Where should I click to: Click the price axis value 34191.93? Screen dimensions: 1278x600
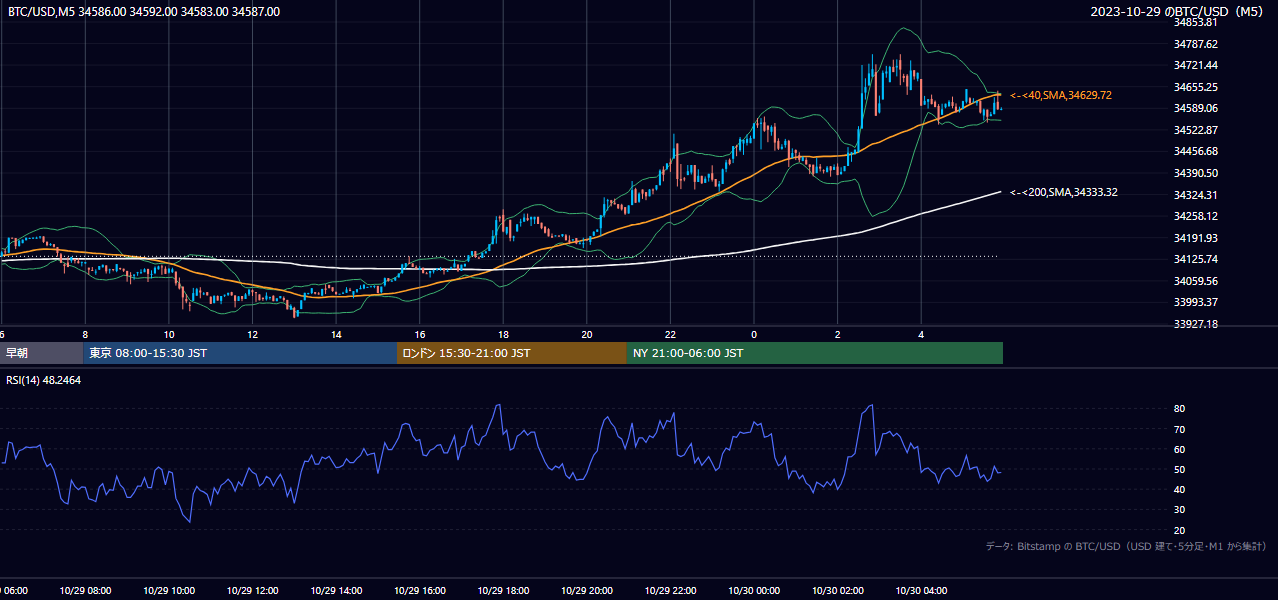click(1195, 238)
